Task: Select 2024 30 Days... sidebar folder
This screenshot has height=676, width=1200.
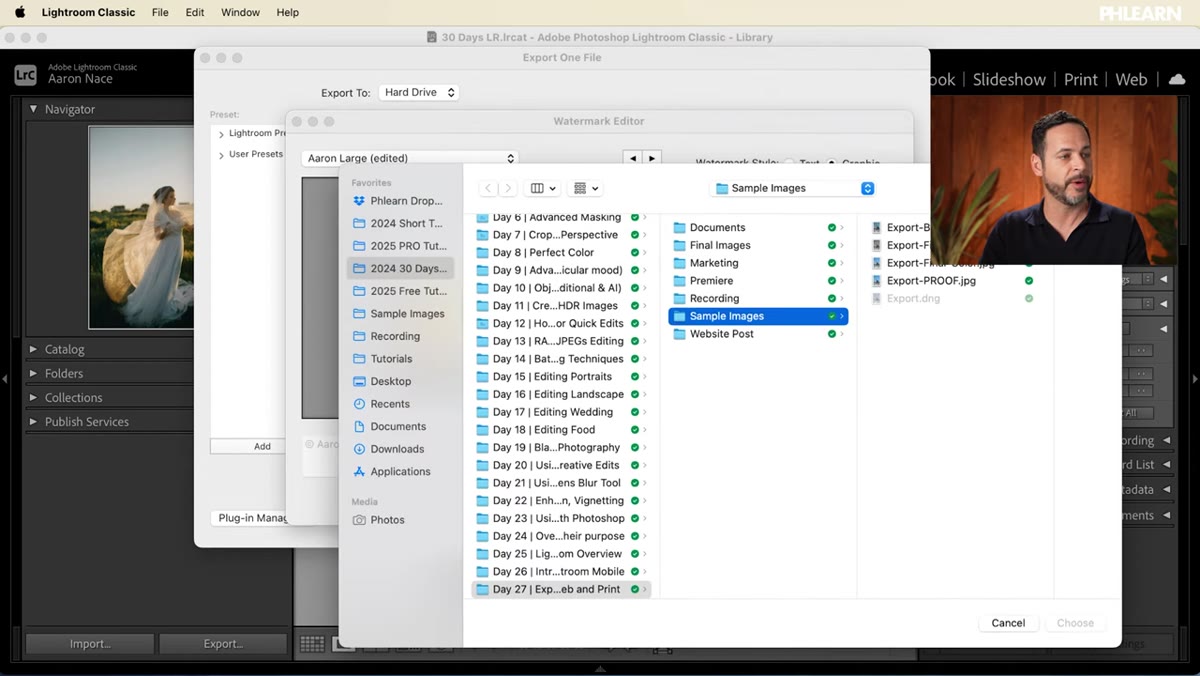Action: coord(398,268)
